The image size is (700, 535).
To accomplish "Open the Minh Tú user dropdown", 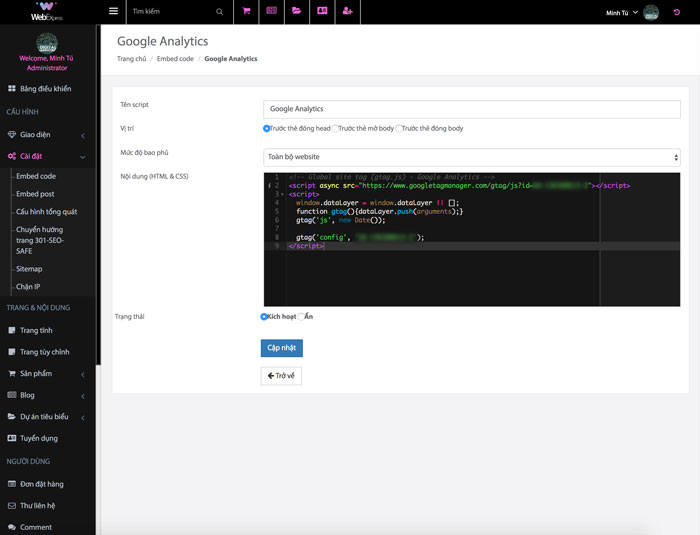I will 622,13.
